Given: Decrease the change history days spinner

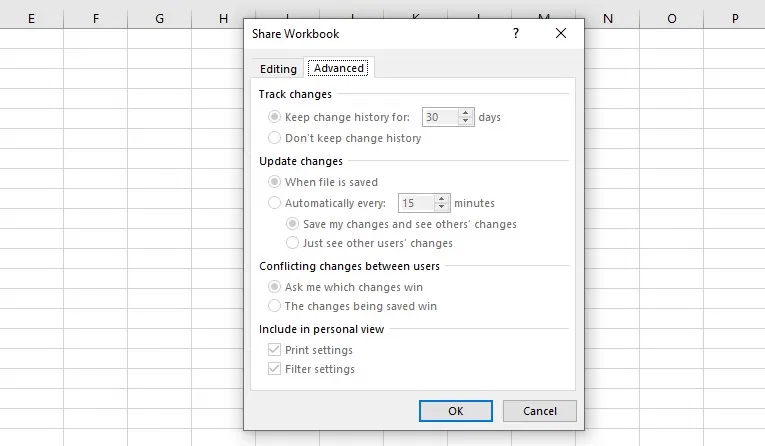Looking at the screenshot, I should click(465, 121).
